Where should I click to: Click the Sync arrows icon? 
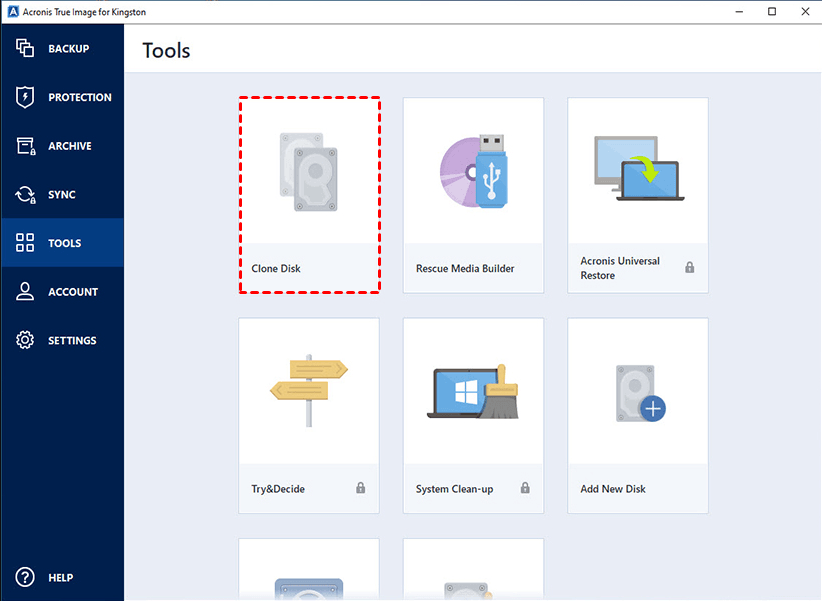(x=22, y=194)
